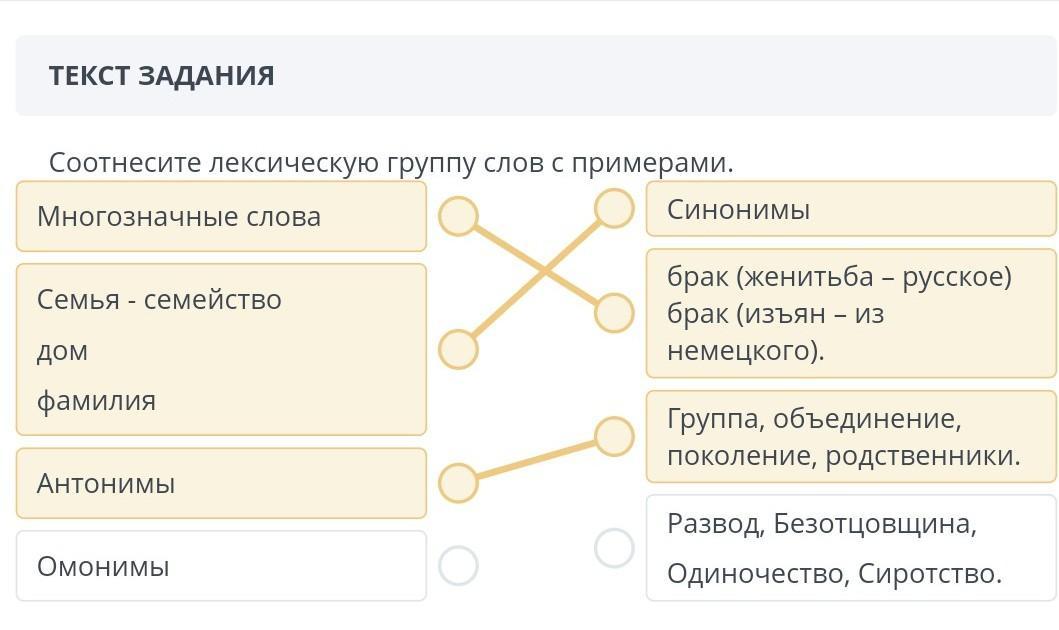Click the Группа, объединение, поколение answer box
Viewport: 1059px width, 630px height.
pos(851,437)
